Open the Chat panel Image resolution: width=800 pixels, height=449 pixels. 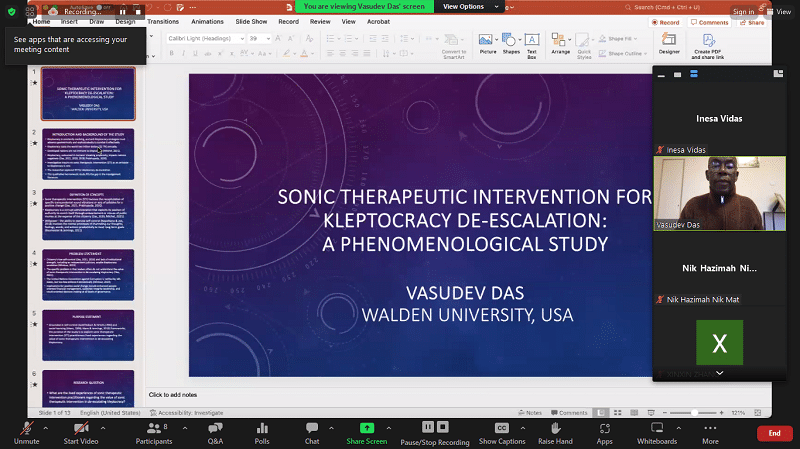click(x=311, y=427)
